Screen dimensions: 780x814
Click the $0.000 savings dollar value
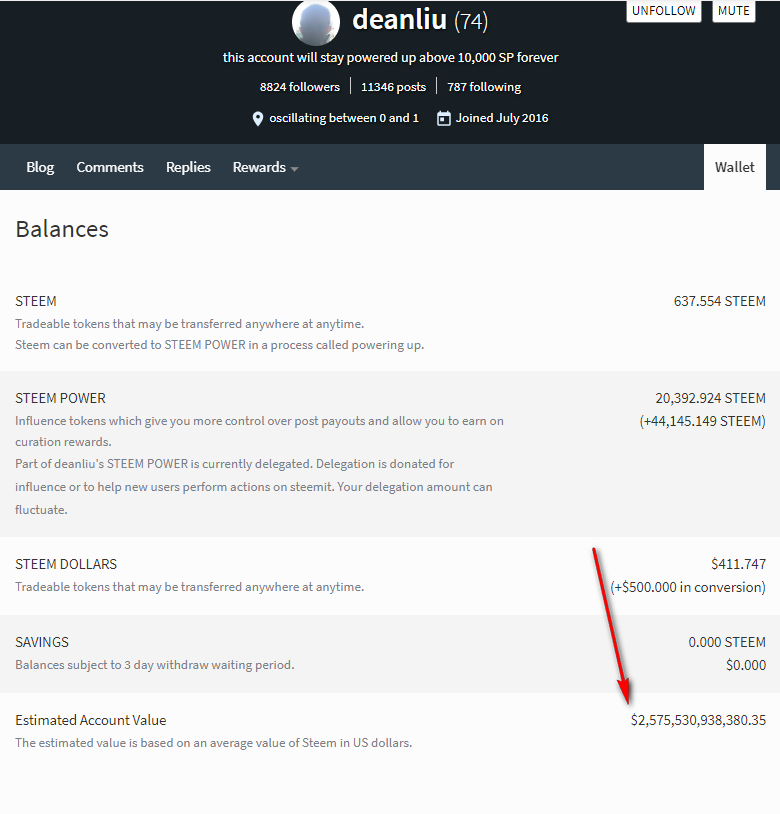tap(746, 665)
